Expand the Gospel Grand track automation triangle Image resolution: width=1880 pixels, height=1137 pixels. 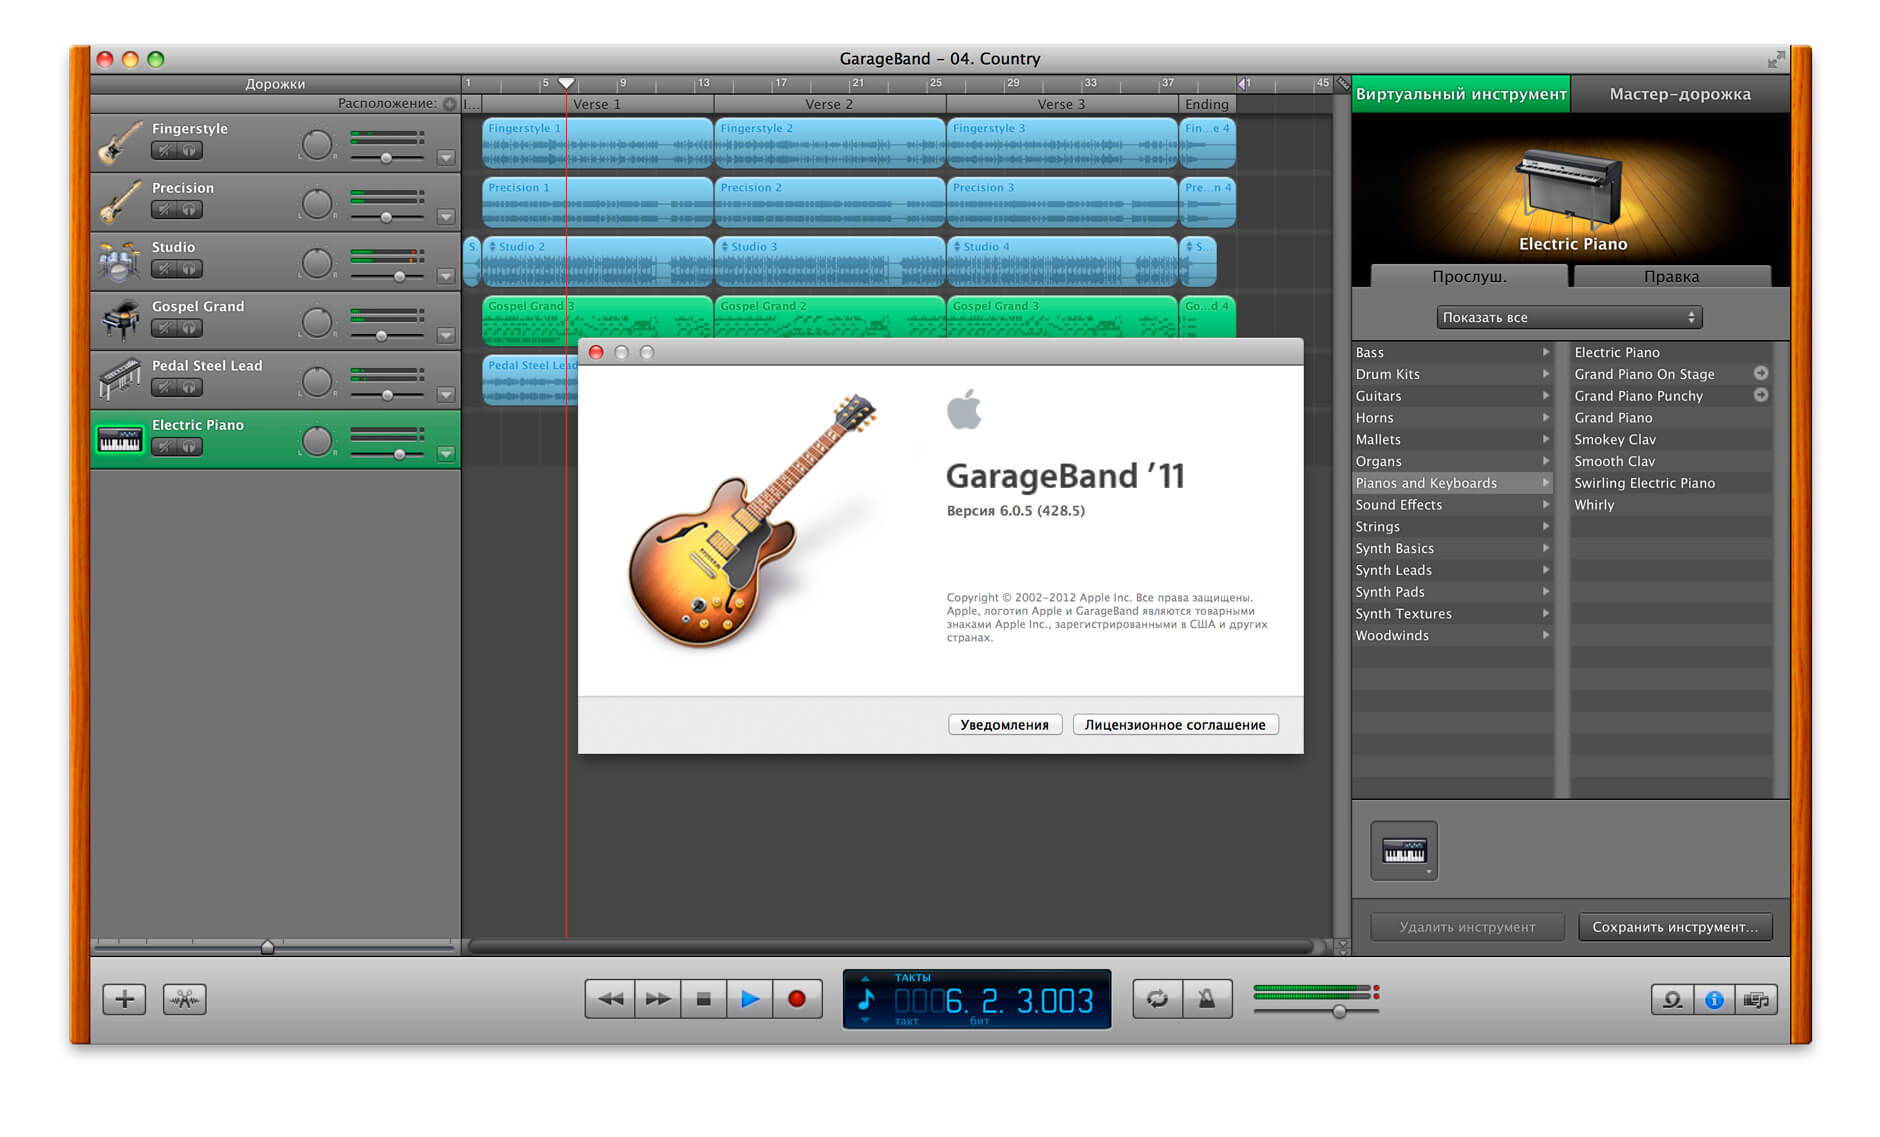pyautogui.click(x=446, y=335)
